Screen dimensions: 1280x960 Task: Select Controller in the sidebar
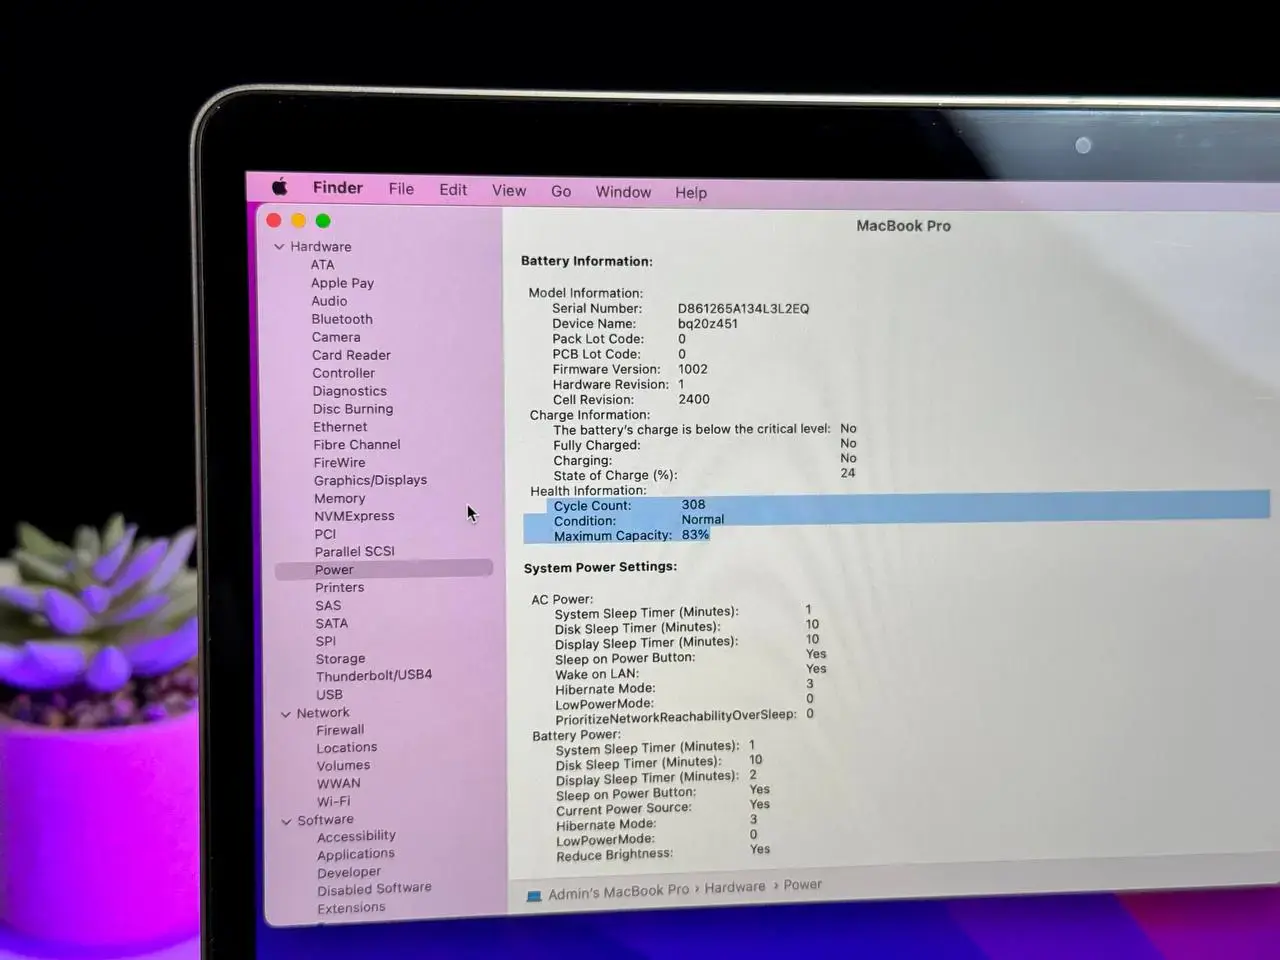(343, 373)
